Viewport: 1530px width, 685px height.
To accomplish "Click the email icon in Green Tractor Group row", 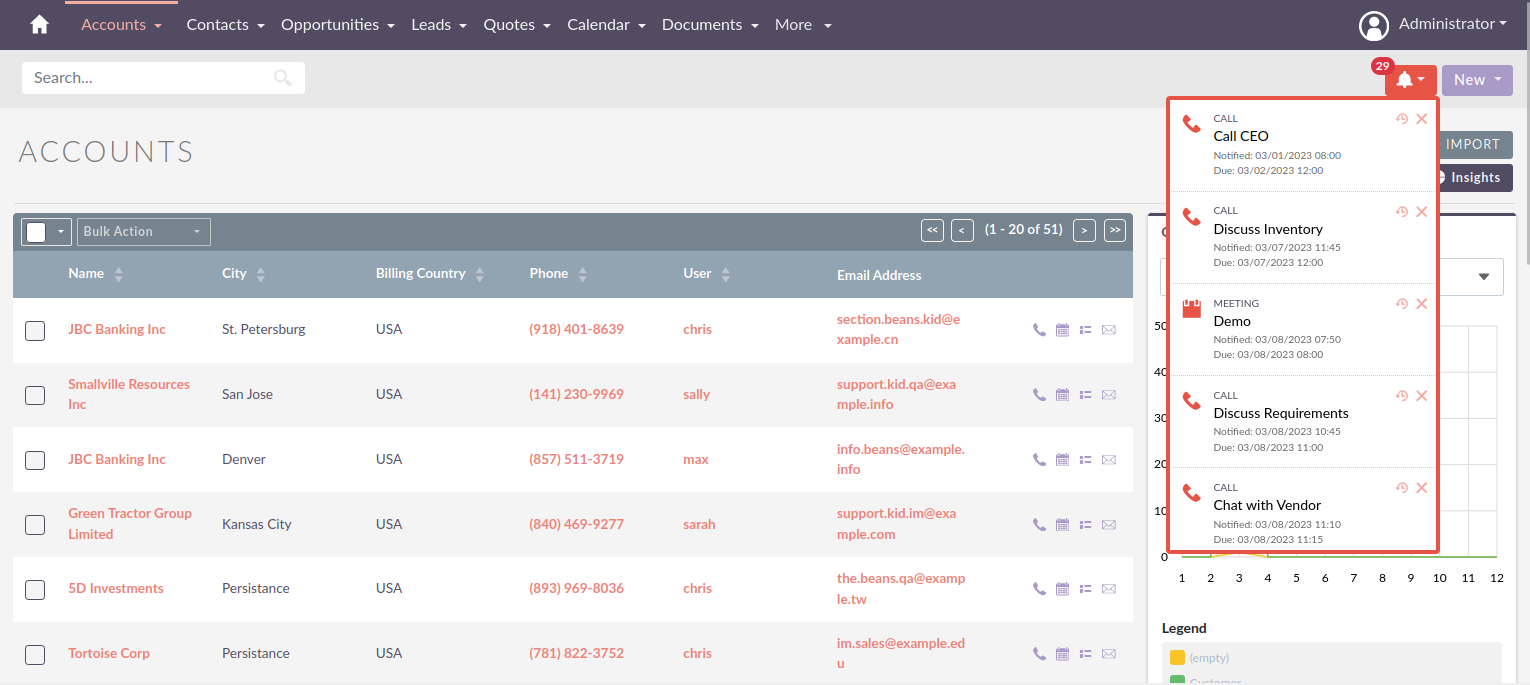I will click(1108, 525).
